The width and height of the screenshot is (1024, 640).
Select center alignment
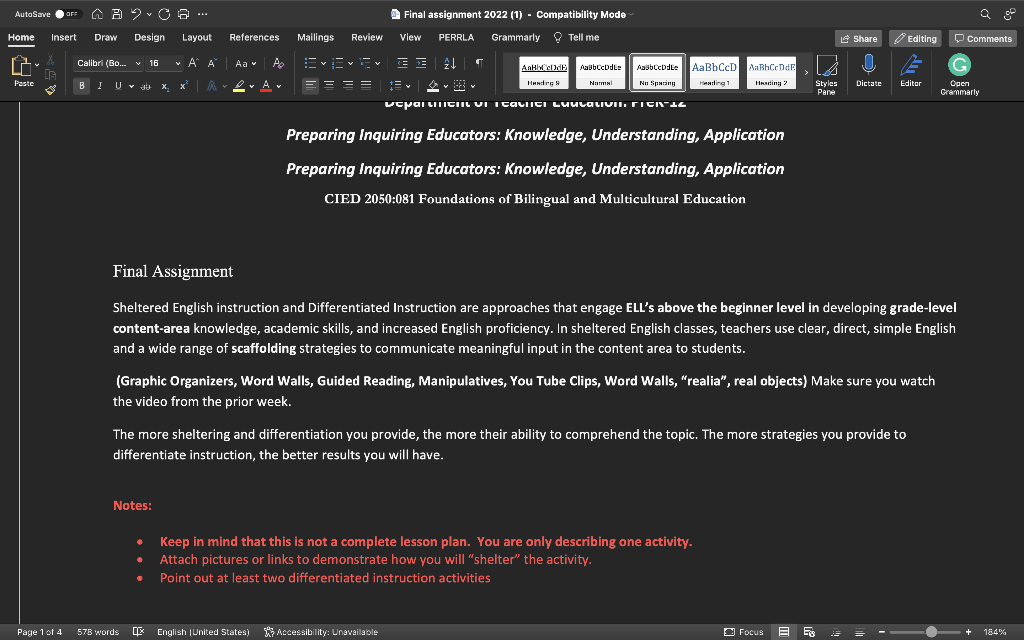tap(330, 85)
